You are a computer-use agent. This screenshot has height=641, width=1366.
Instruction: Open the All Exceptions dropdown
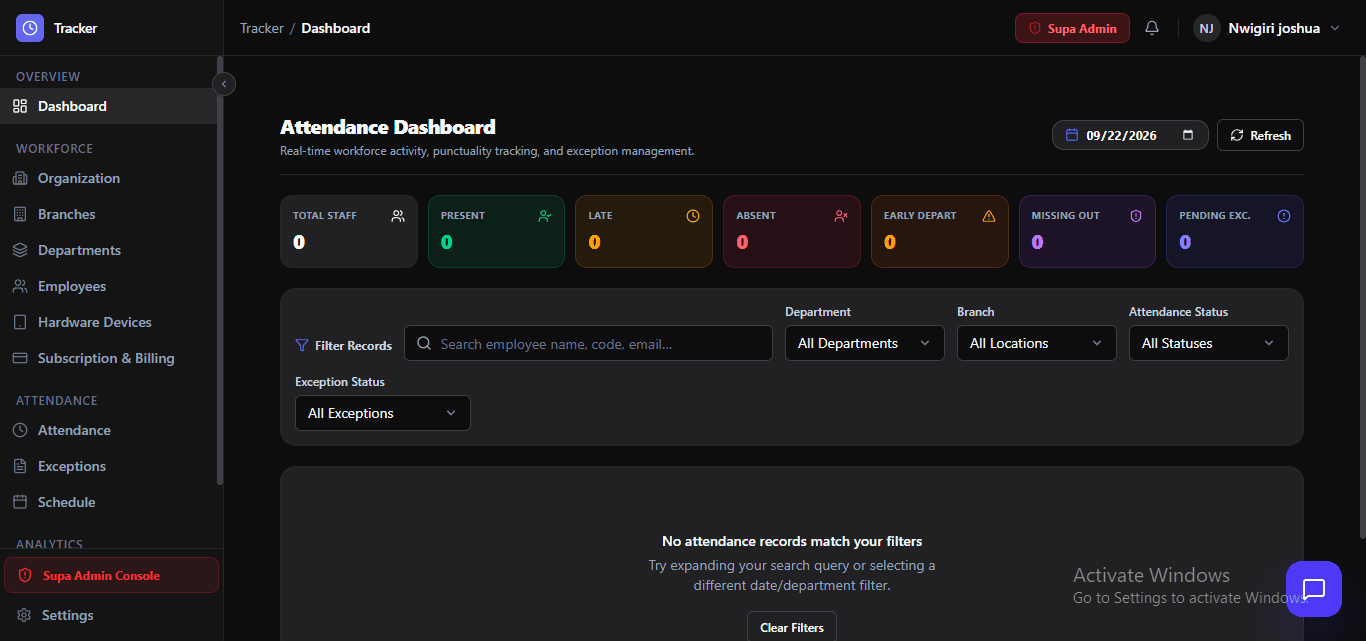click(x=383, y=413)
